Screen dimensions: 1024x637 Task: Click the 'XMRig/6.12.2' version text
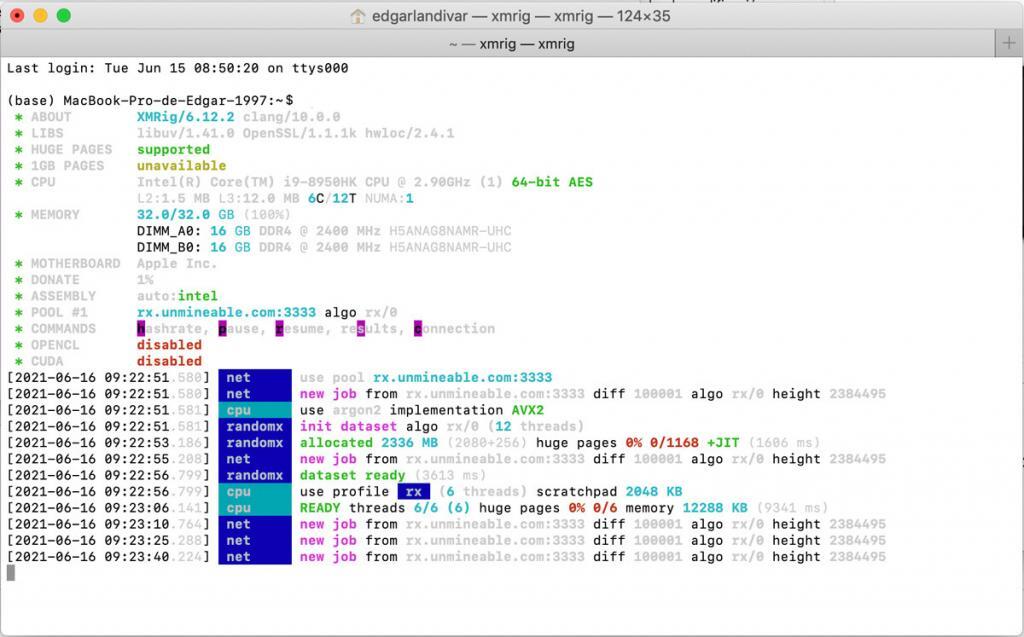(x=185, y=117)
